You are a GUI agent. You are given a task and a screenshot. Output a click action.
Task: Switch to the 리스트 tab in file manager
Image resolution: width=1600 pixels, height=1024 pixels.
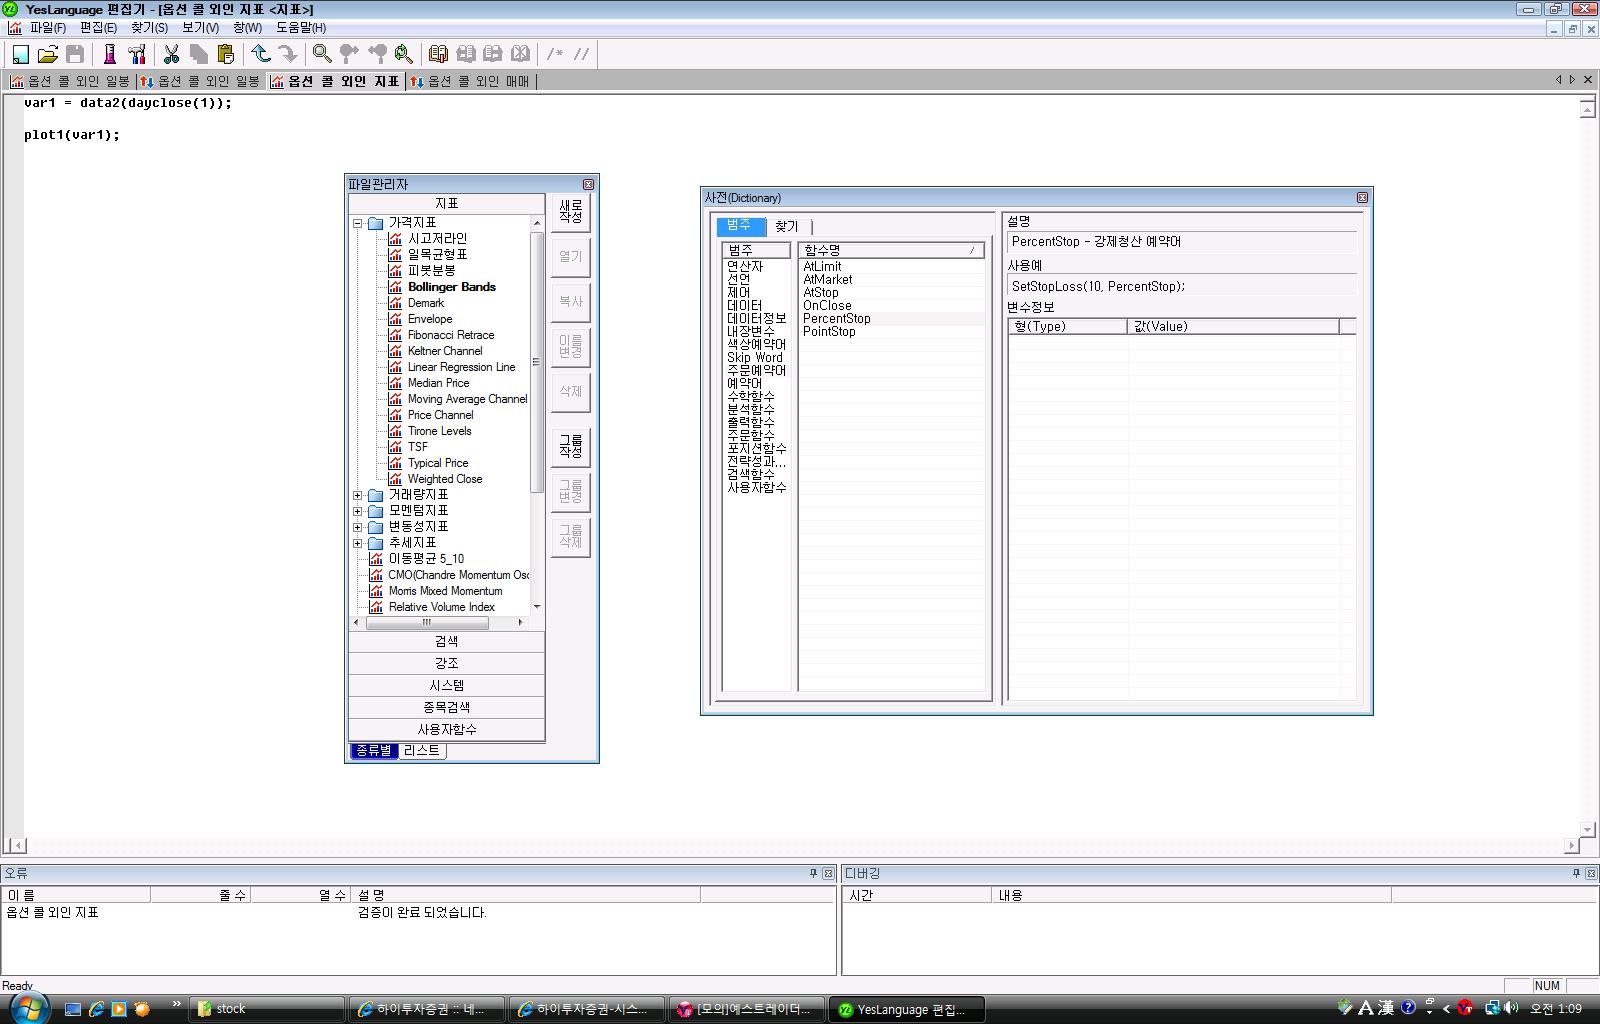point(421,750)
